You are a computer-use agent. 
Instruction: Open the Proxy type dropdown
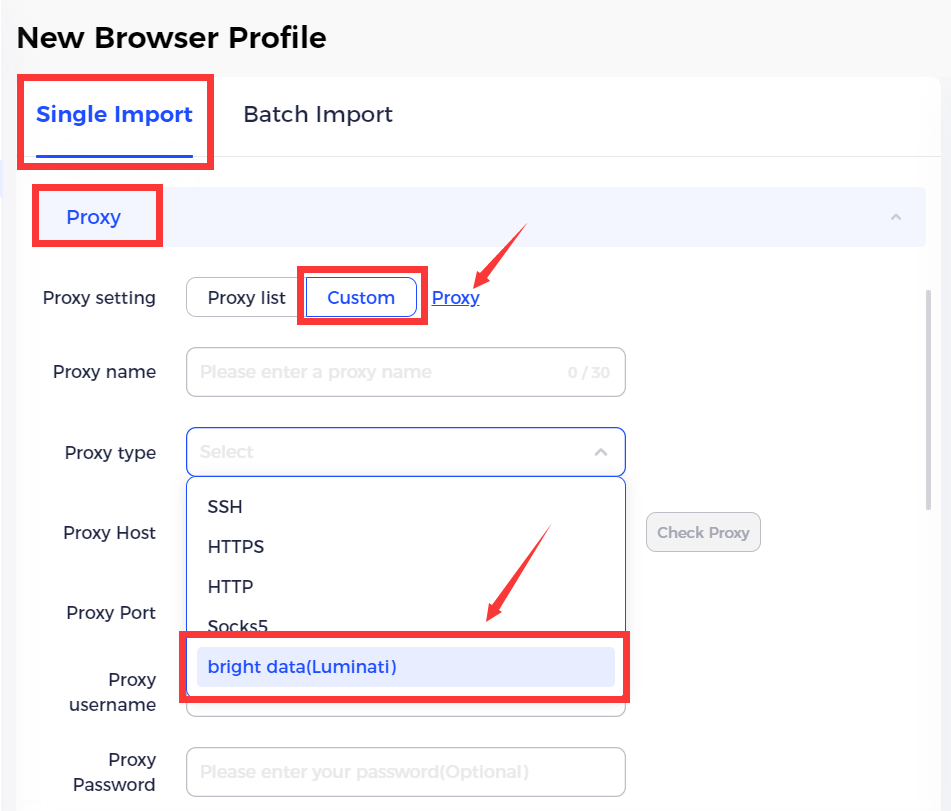(405, 452)
